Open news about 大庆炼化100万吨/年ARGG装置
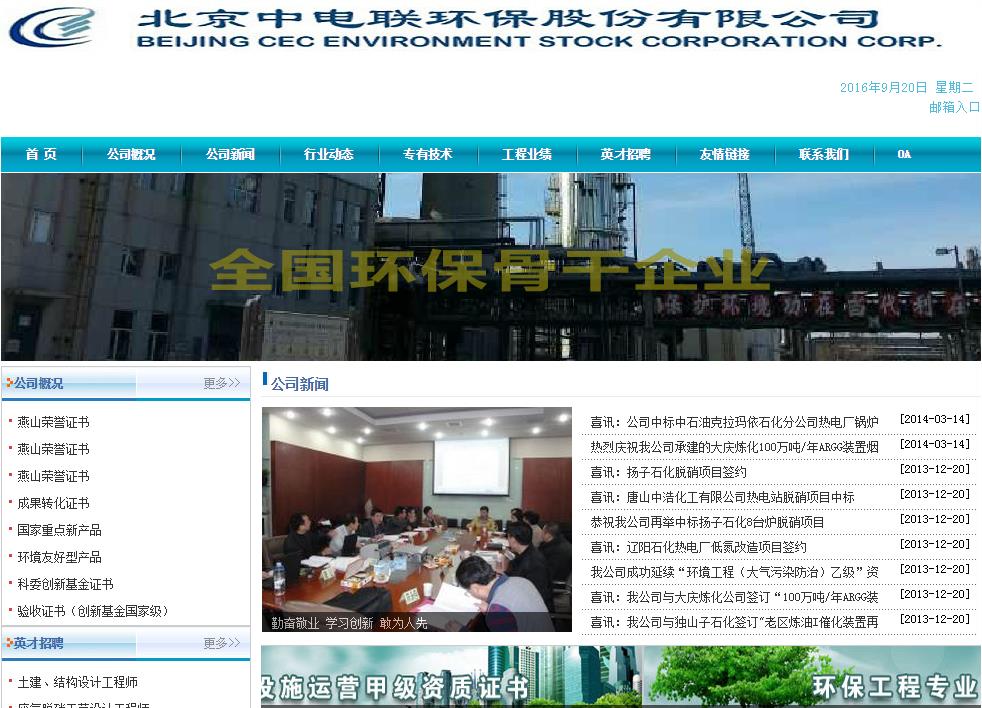982x708 pixels. click(x=734, y=447)
